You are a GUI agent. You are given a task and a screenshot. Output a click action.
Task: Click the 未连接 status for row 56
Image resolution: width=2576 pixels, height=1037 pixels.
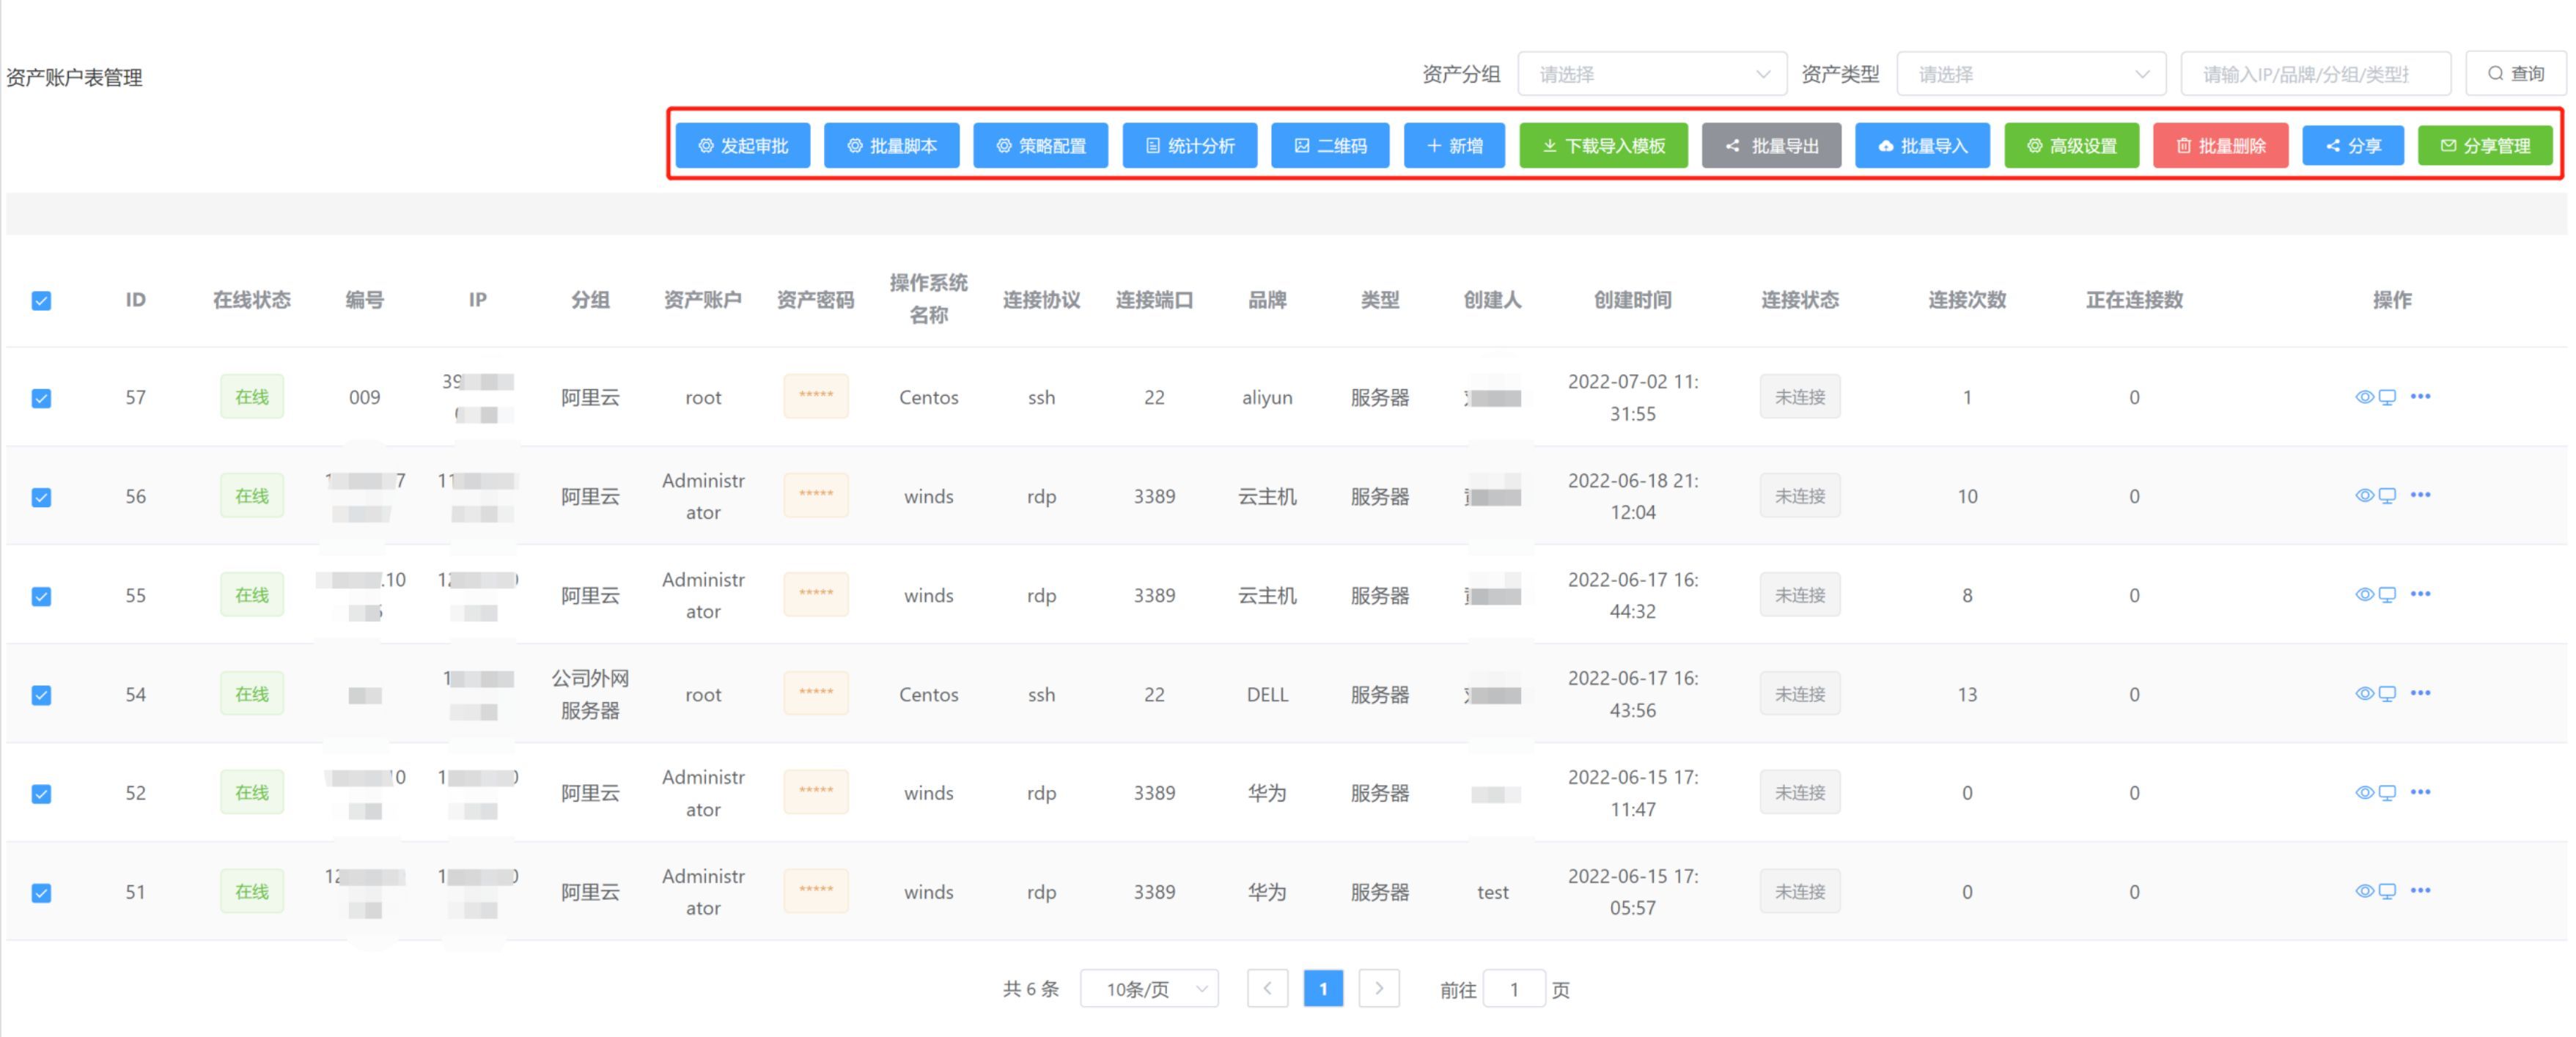point(1800,495)
